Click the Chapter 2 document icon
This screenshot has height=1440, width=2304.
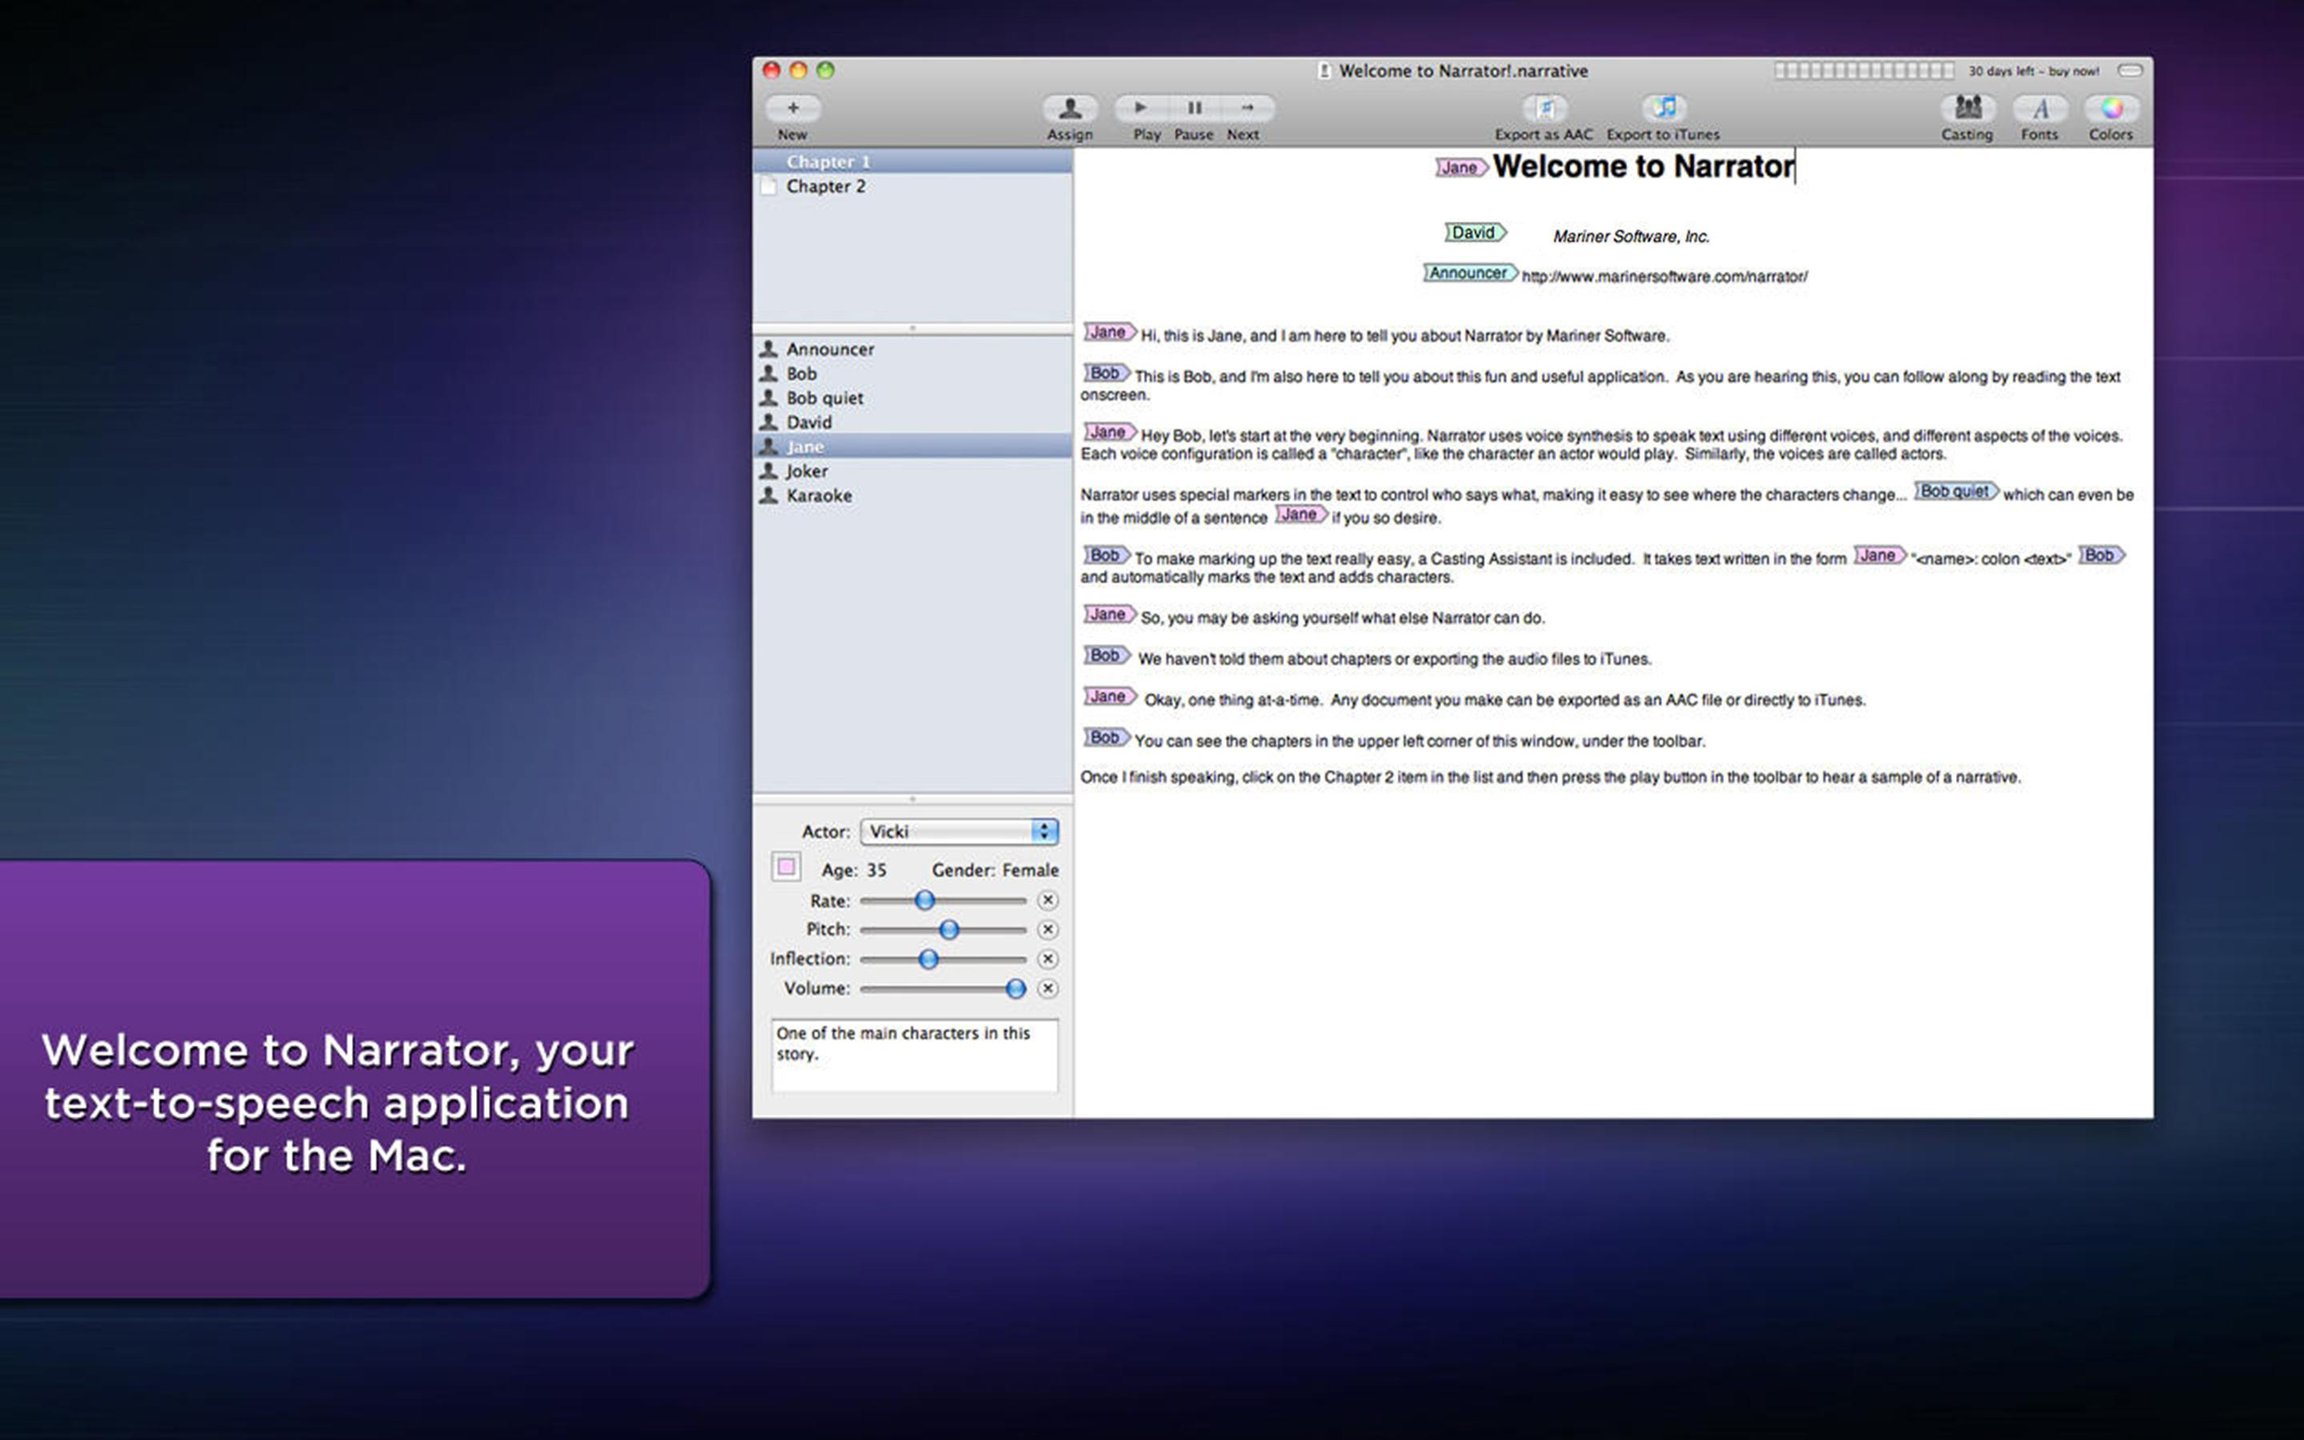769,187
